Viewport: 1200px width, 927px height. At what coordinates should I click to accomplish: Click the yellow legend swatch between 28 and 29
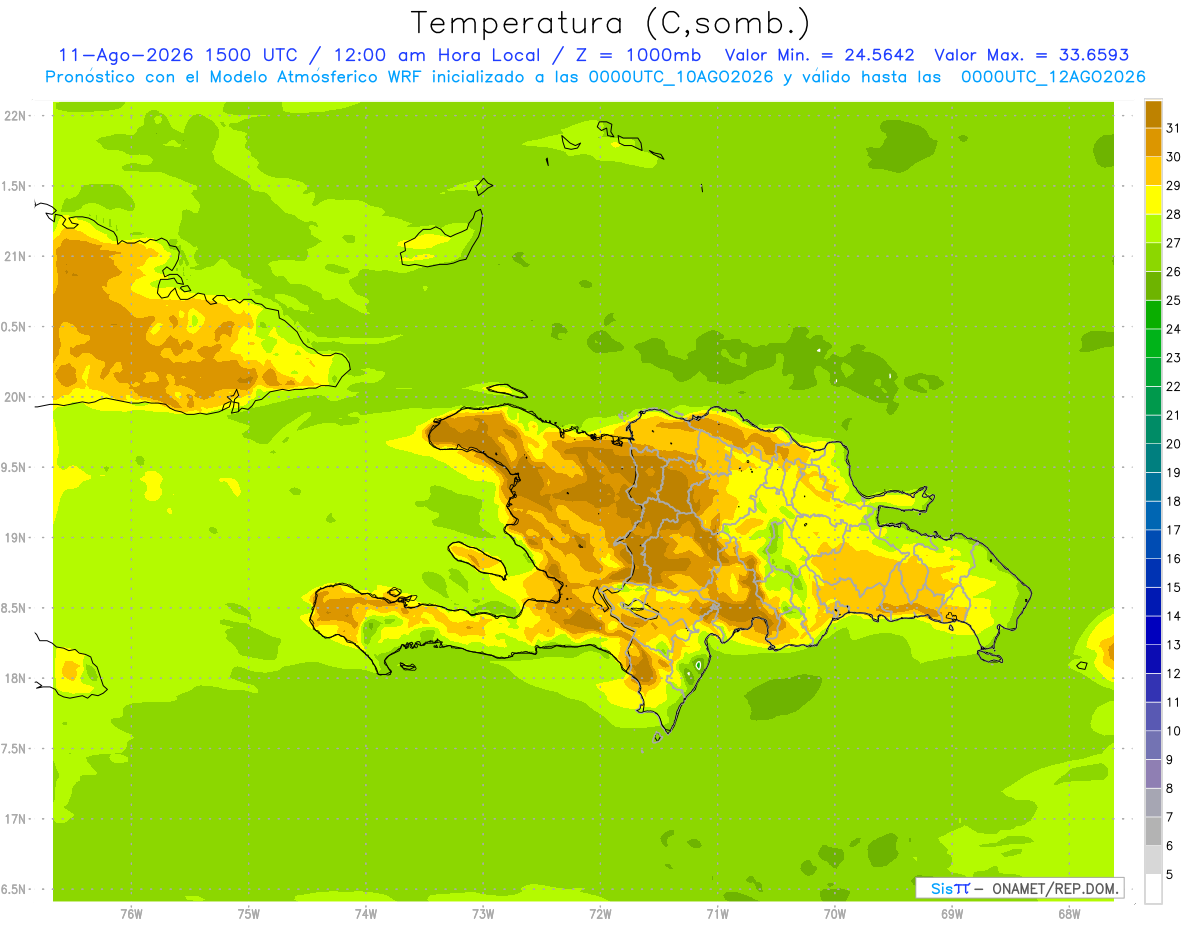tap(1153, 200)
